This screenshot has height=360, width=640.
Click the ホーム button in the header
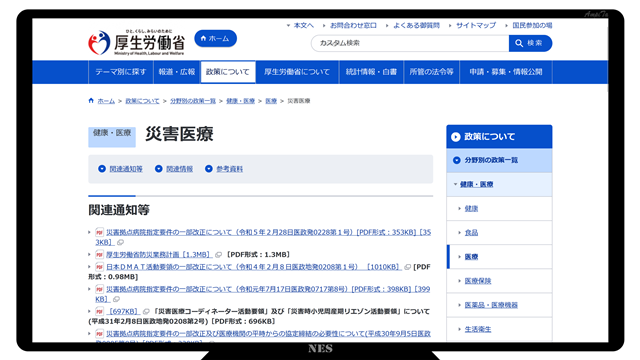click(216, 38)
